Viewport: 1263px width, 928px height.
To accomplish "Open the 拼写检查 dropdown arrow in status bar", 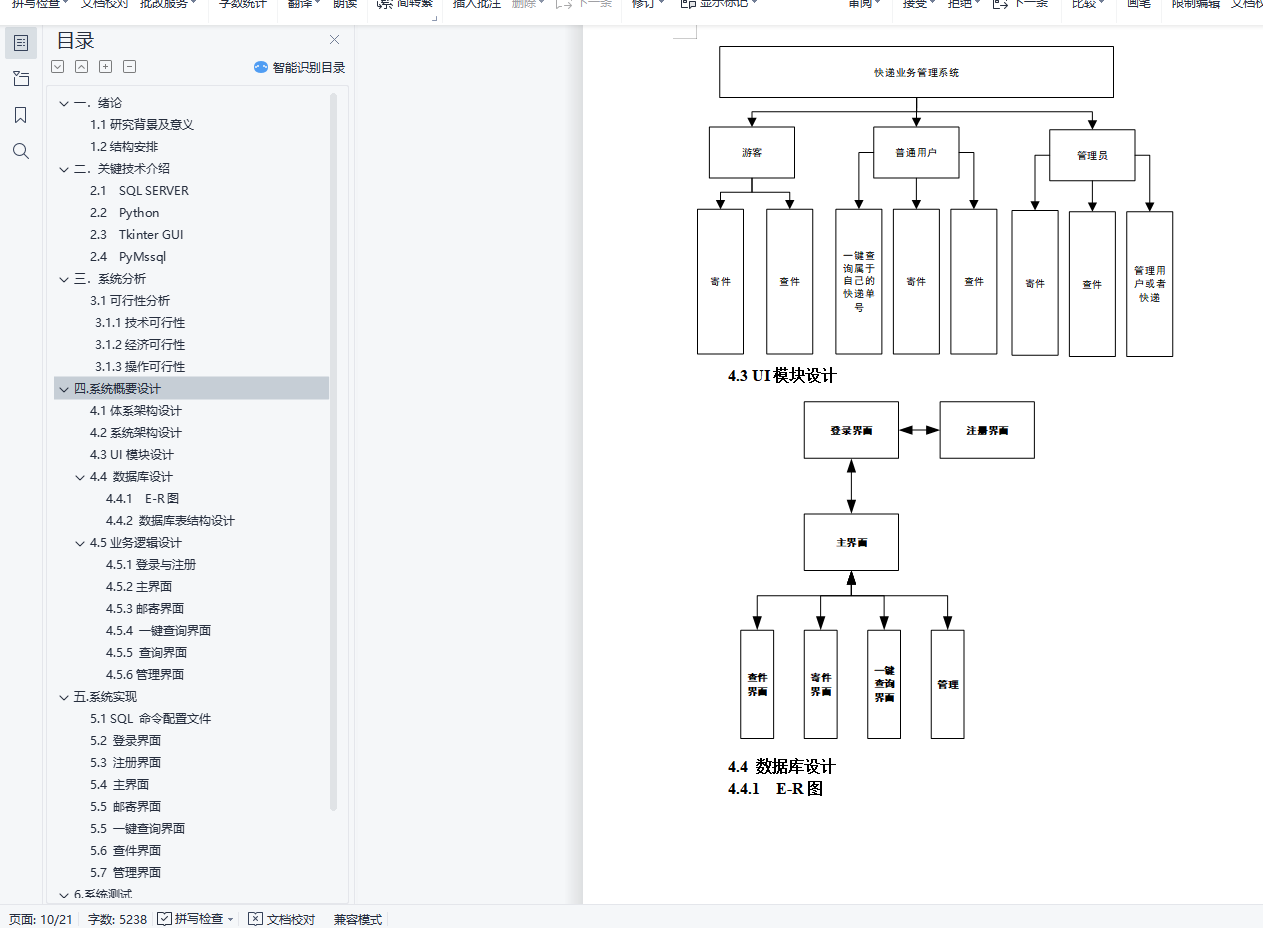I will 231,919.
